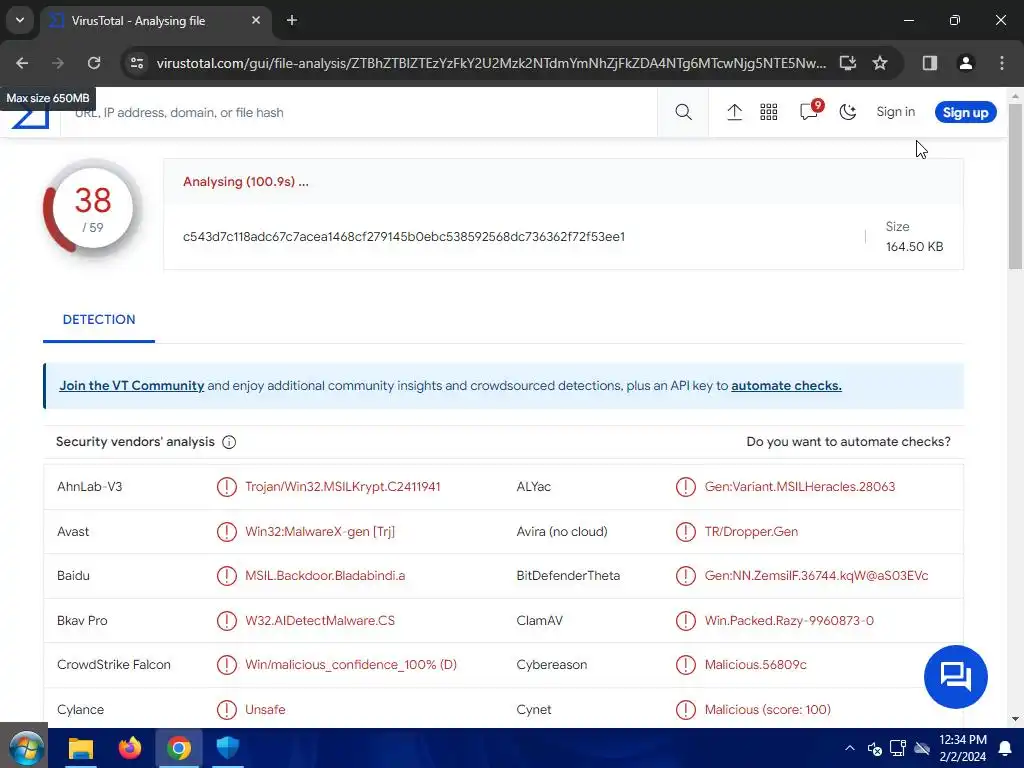
Task: Click MSIL.Backdoor.Bladabindi.a result
Action: 325,575
